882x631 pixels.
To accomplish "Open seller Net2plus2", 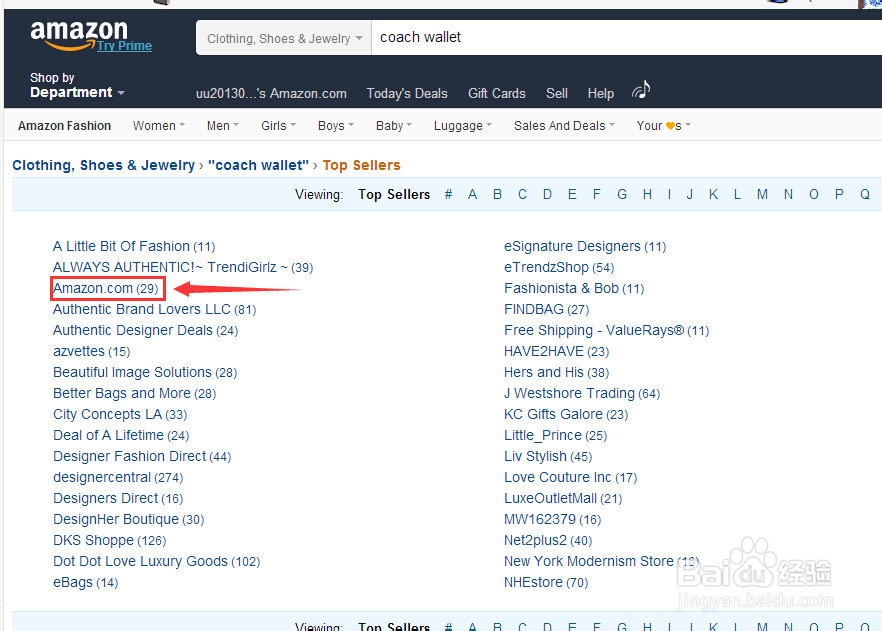I will [x=548, y=540].
